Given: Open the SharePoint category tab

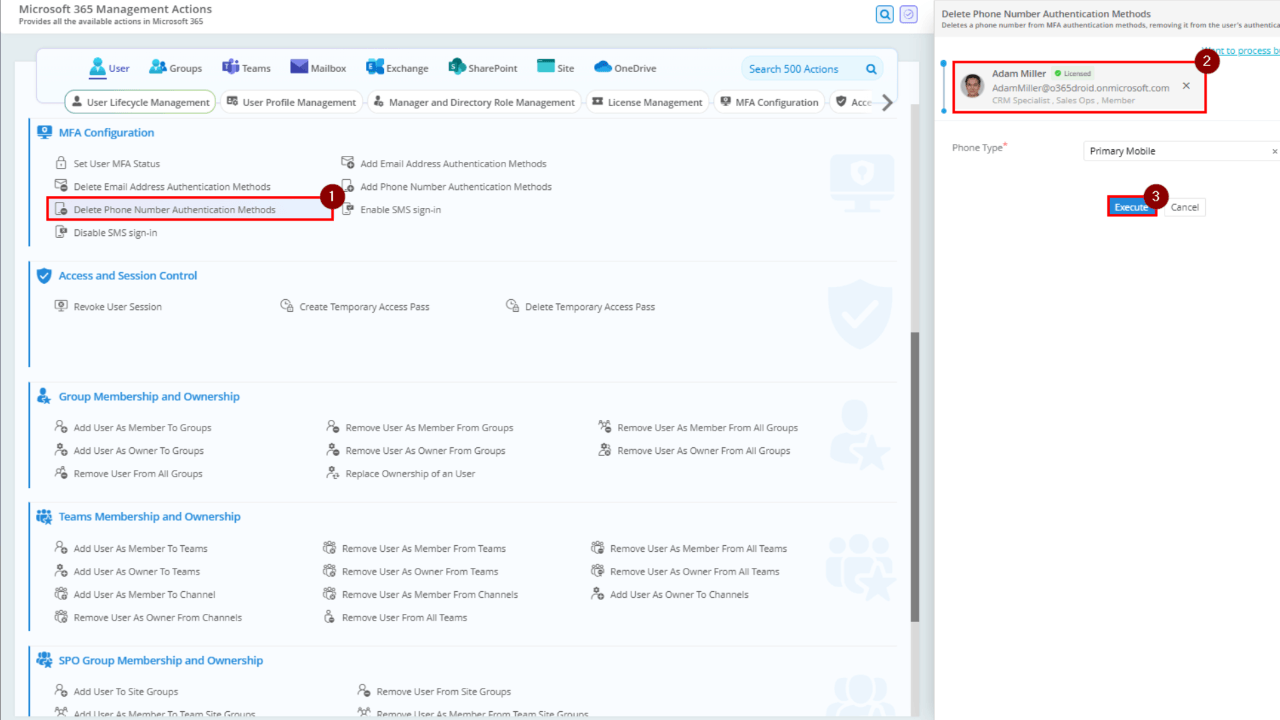Looking at the screenshot, I should tap(483, 68).
